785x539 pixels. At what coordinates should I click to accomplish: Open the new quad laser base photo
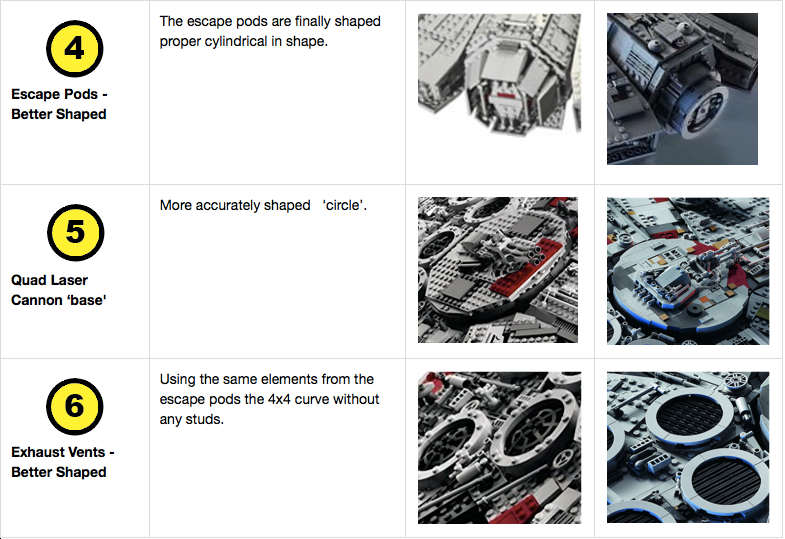click(688, 271)
